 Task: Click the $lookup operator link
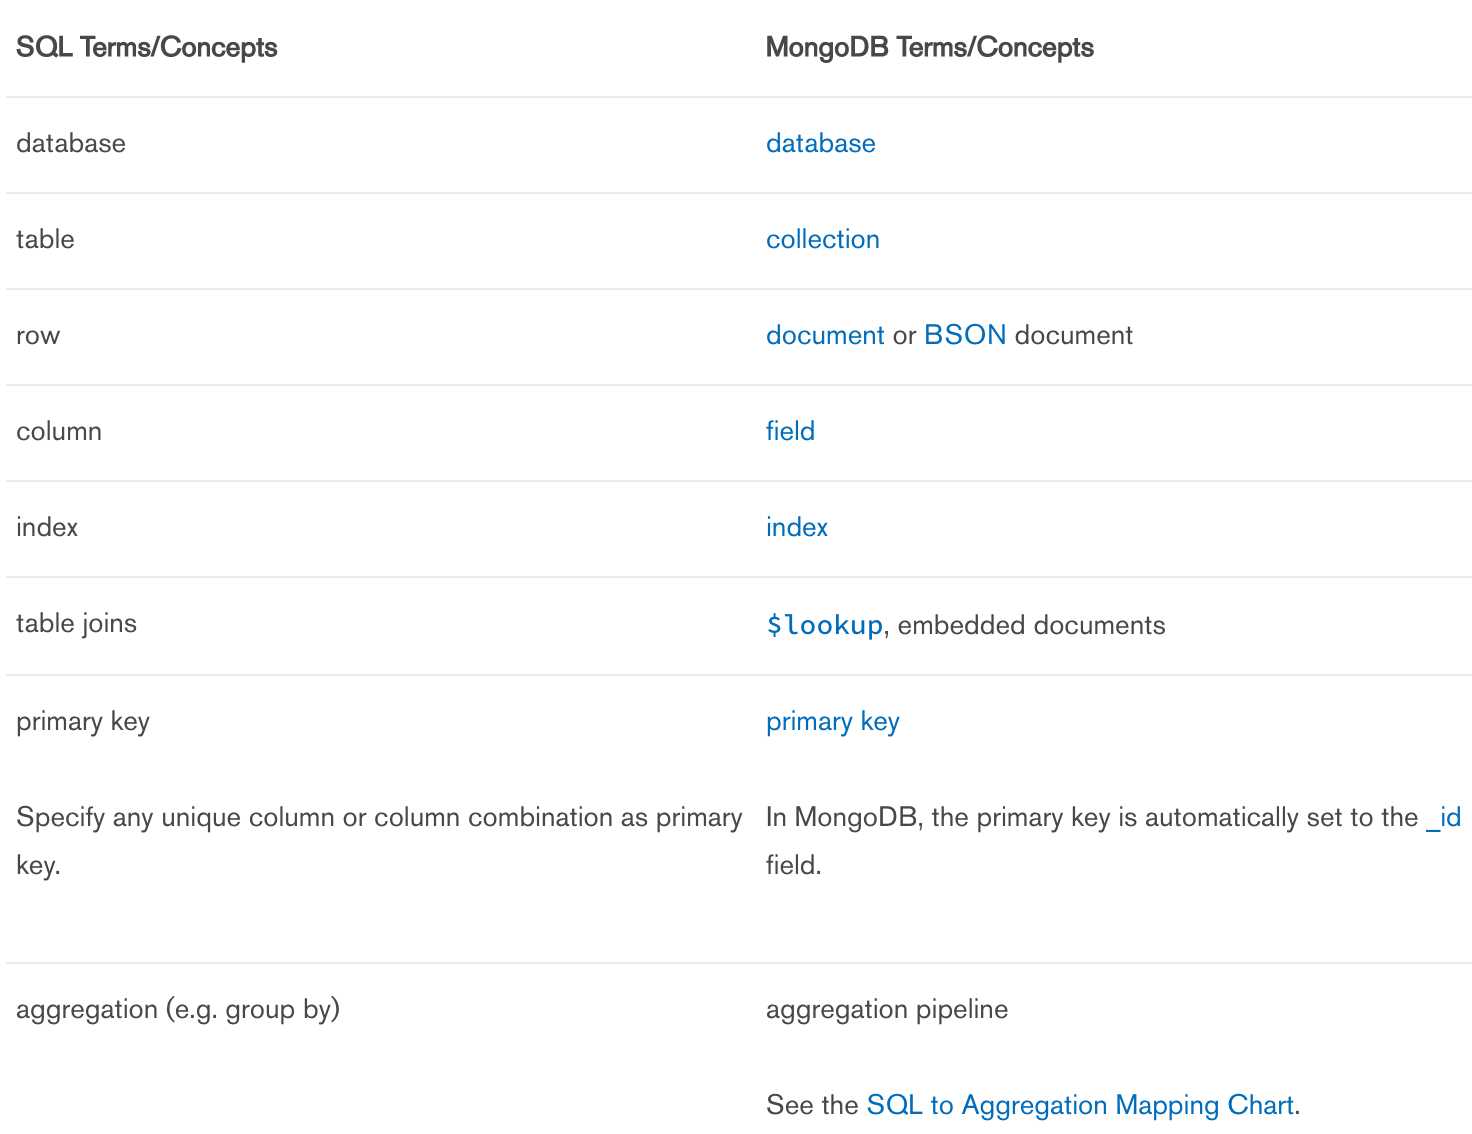[824, 625]
